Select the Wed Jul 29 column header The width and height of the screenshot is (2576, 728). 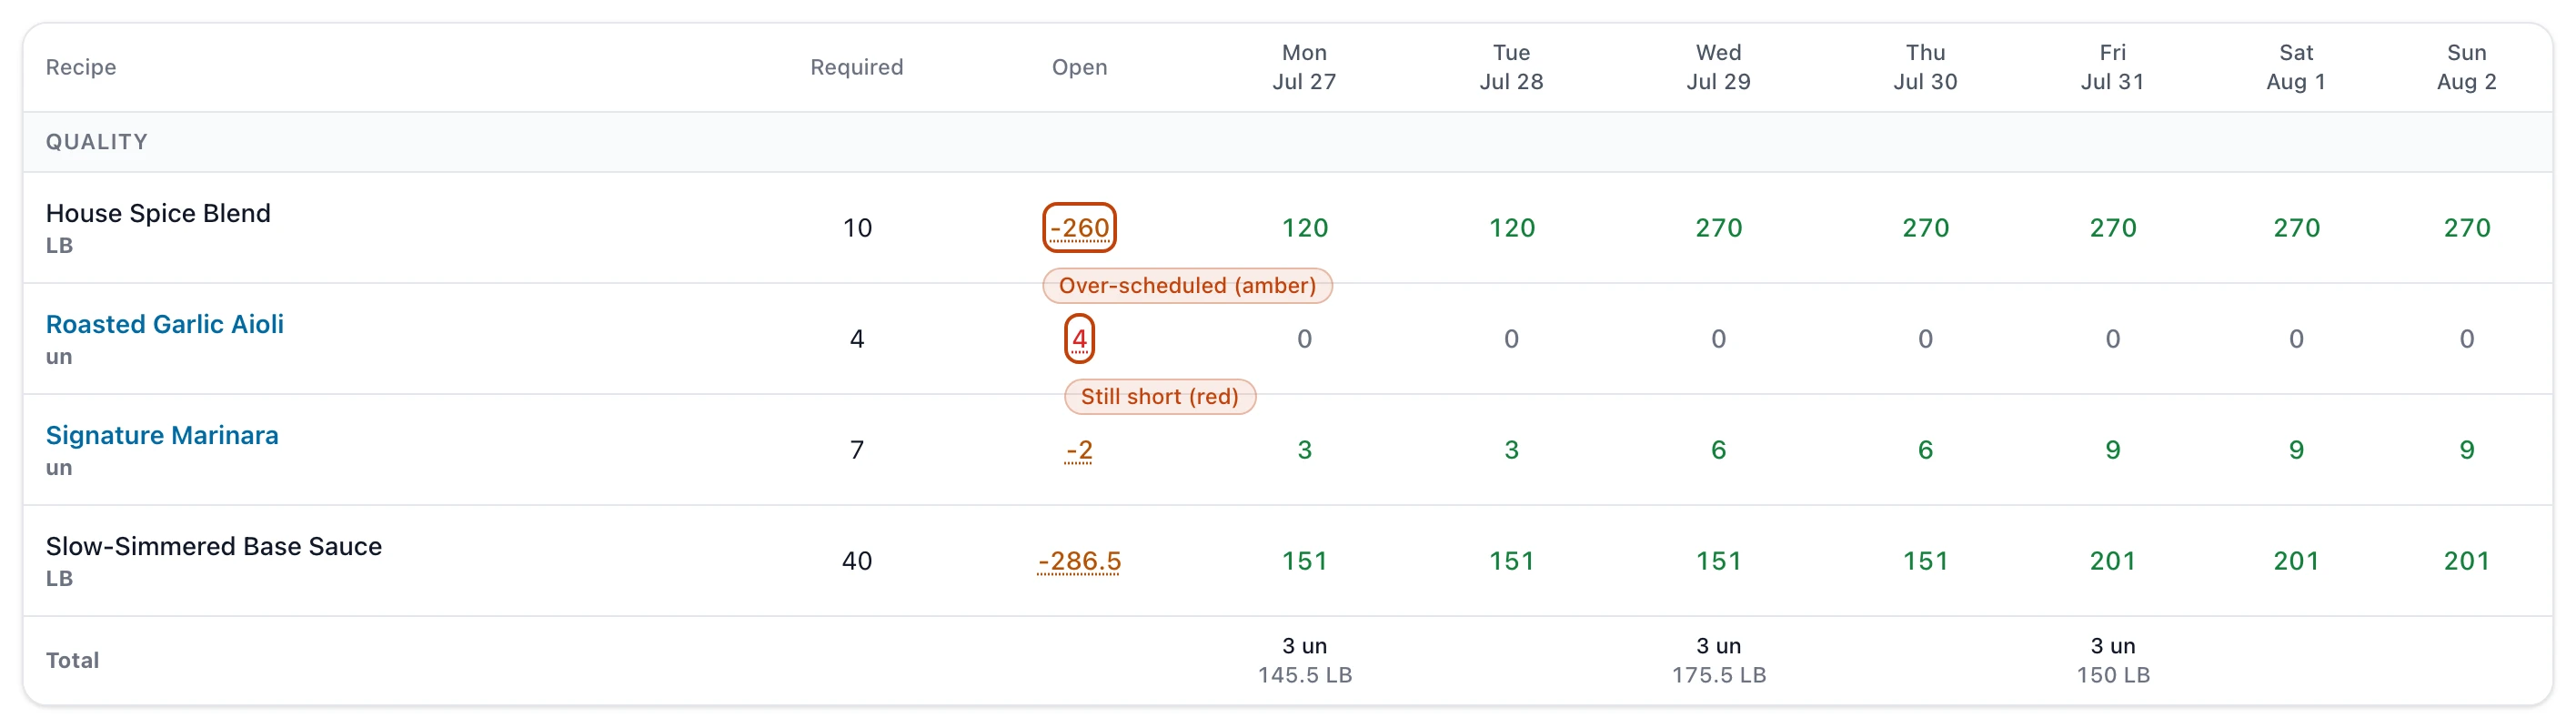(x=1718, y=67)
